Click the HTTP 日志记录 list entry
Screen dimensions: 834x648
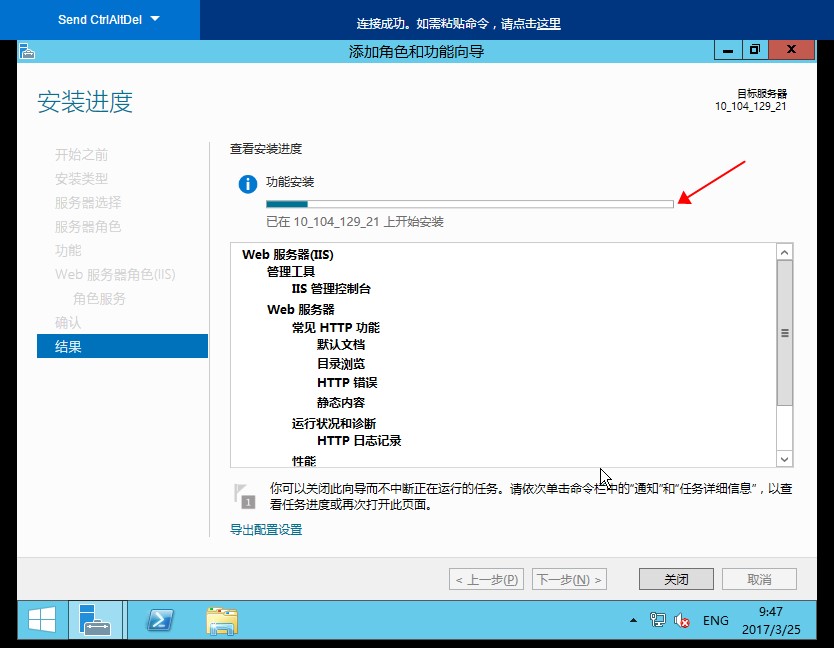(359, 441)
